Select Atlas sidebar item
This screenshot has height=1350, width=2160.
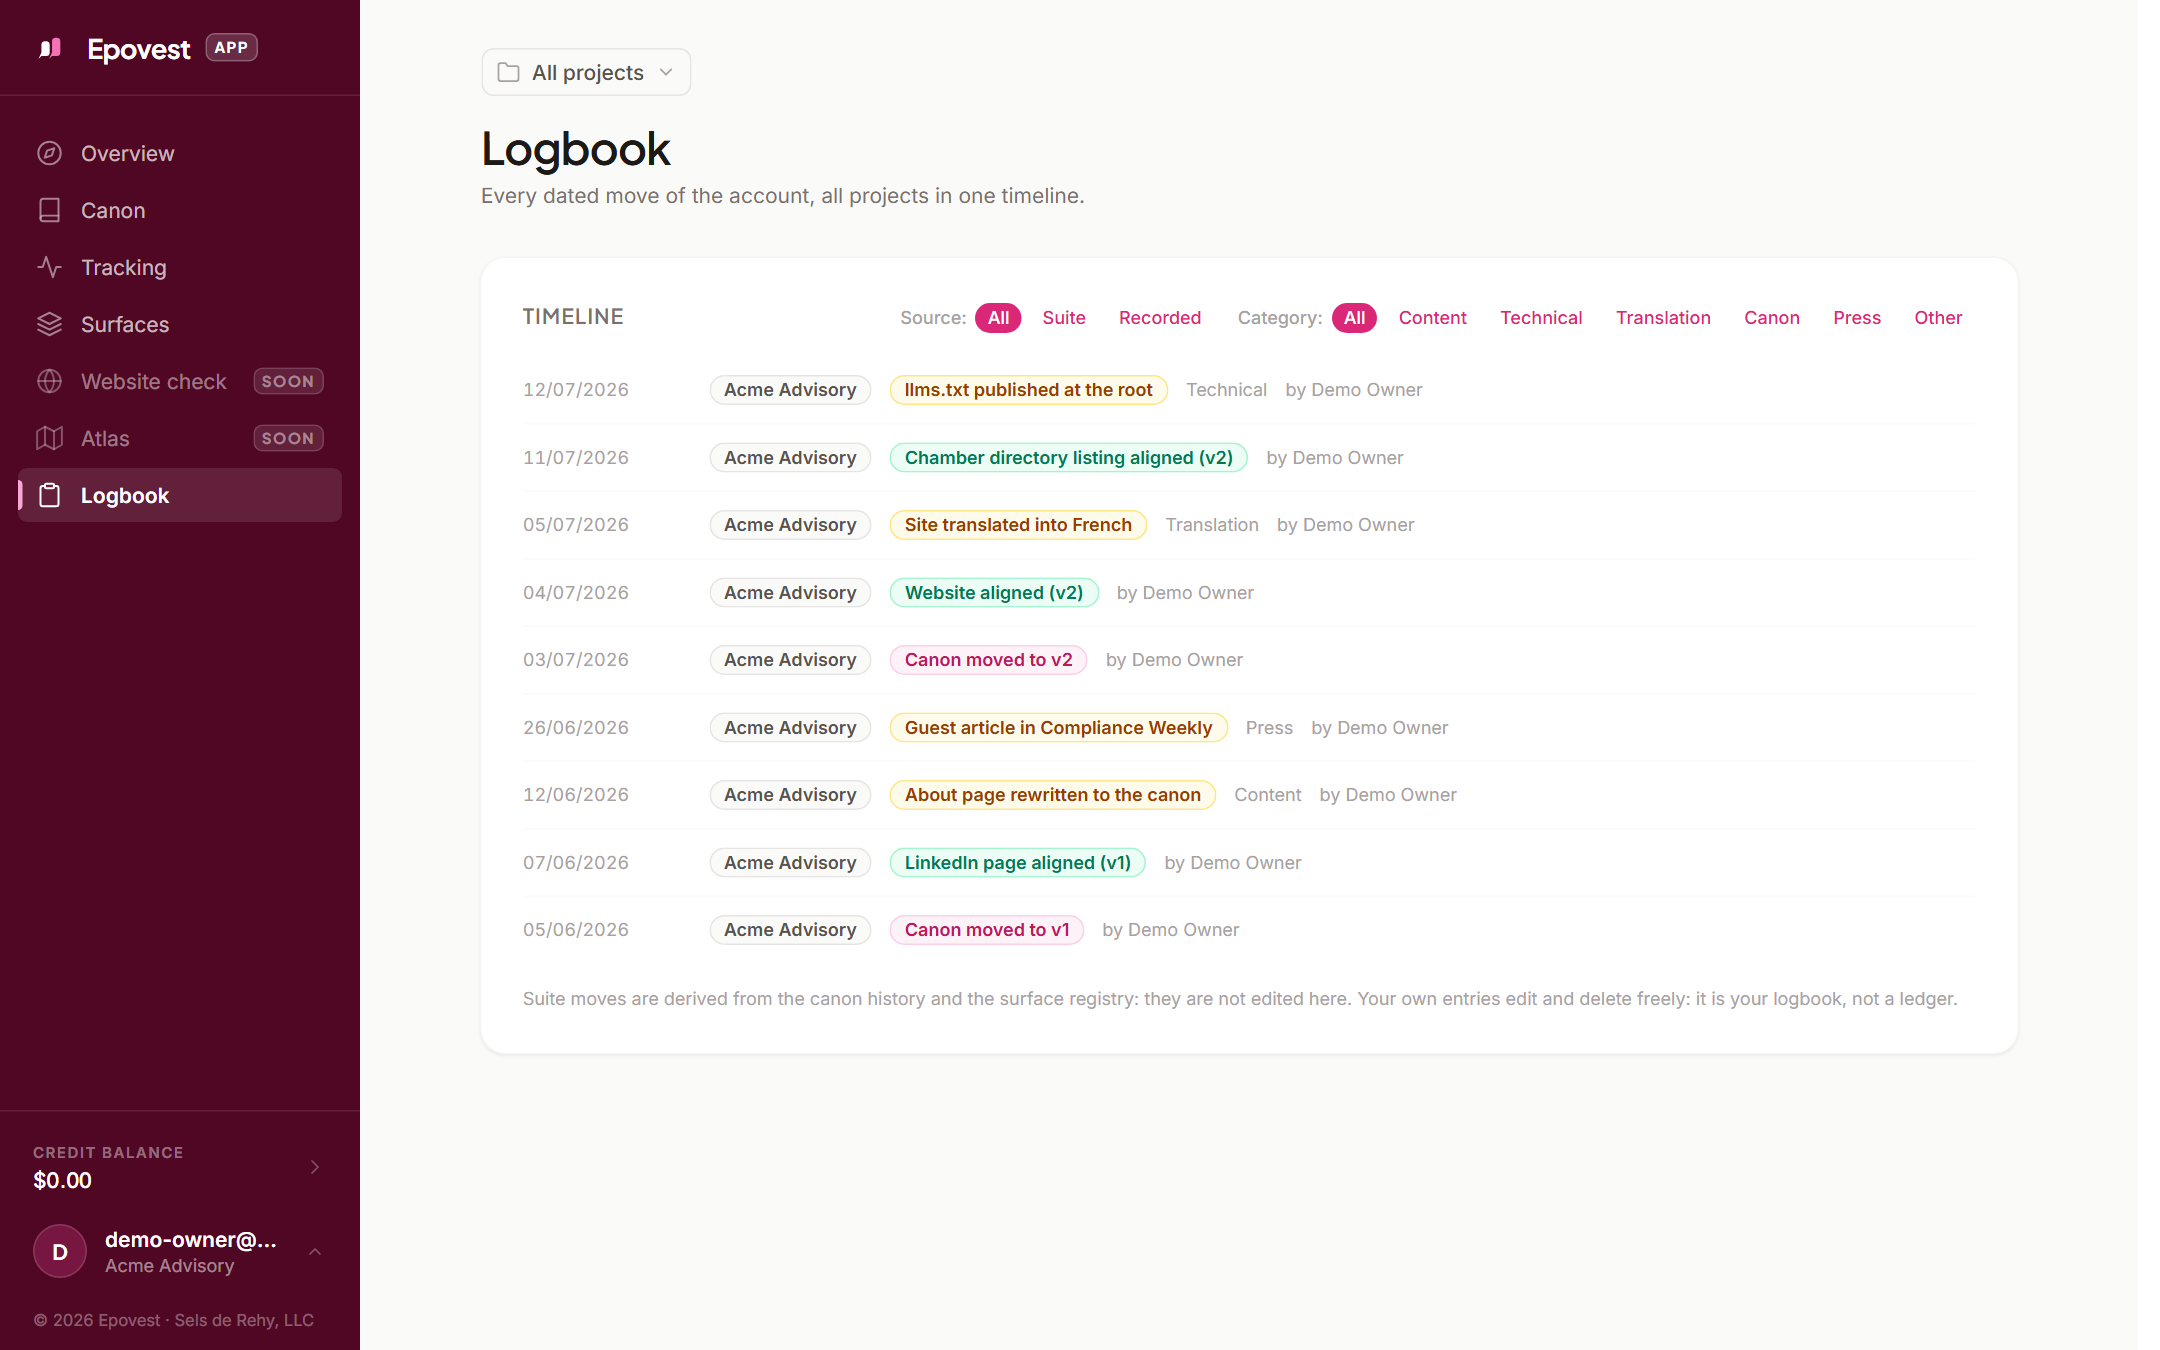[180, 438]
